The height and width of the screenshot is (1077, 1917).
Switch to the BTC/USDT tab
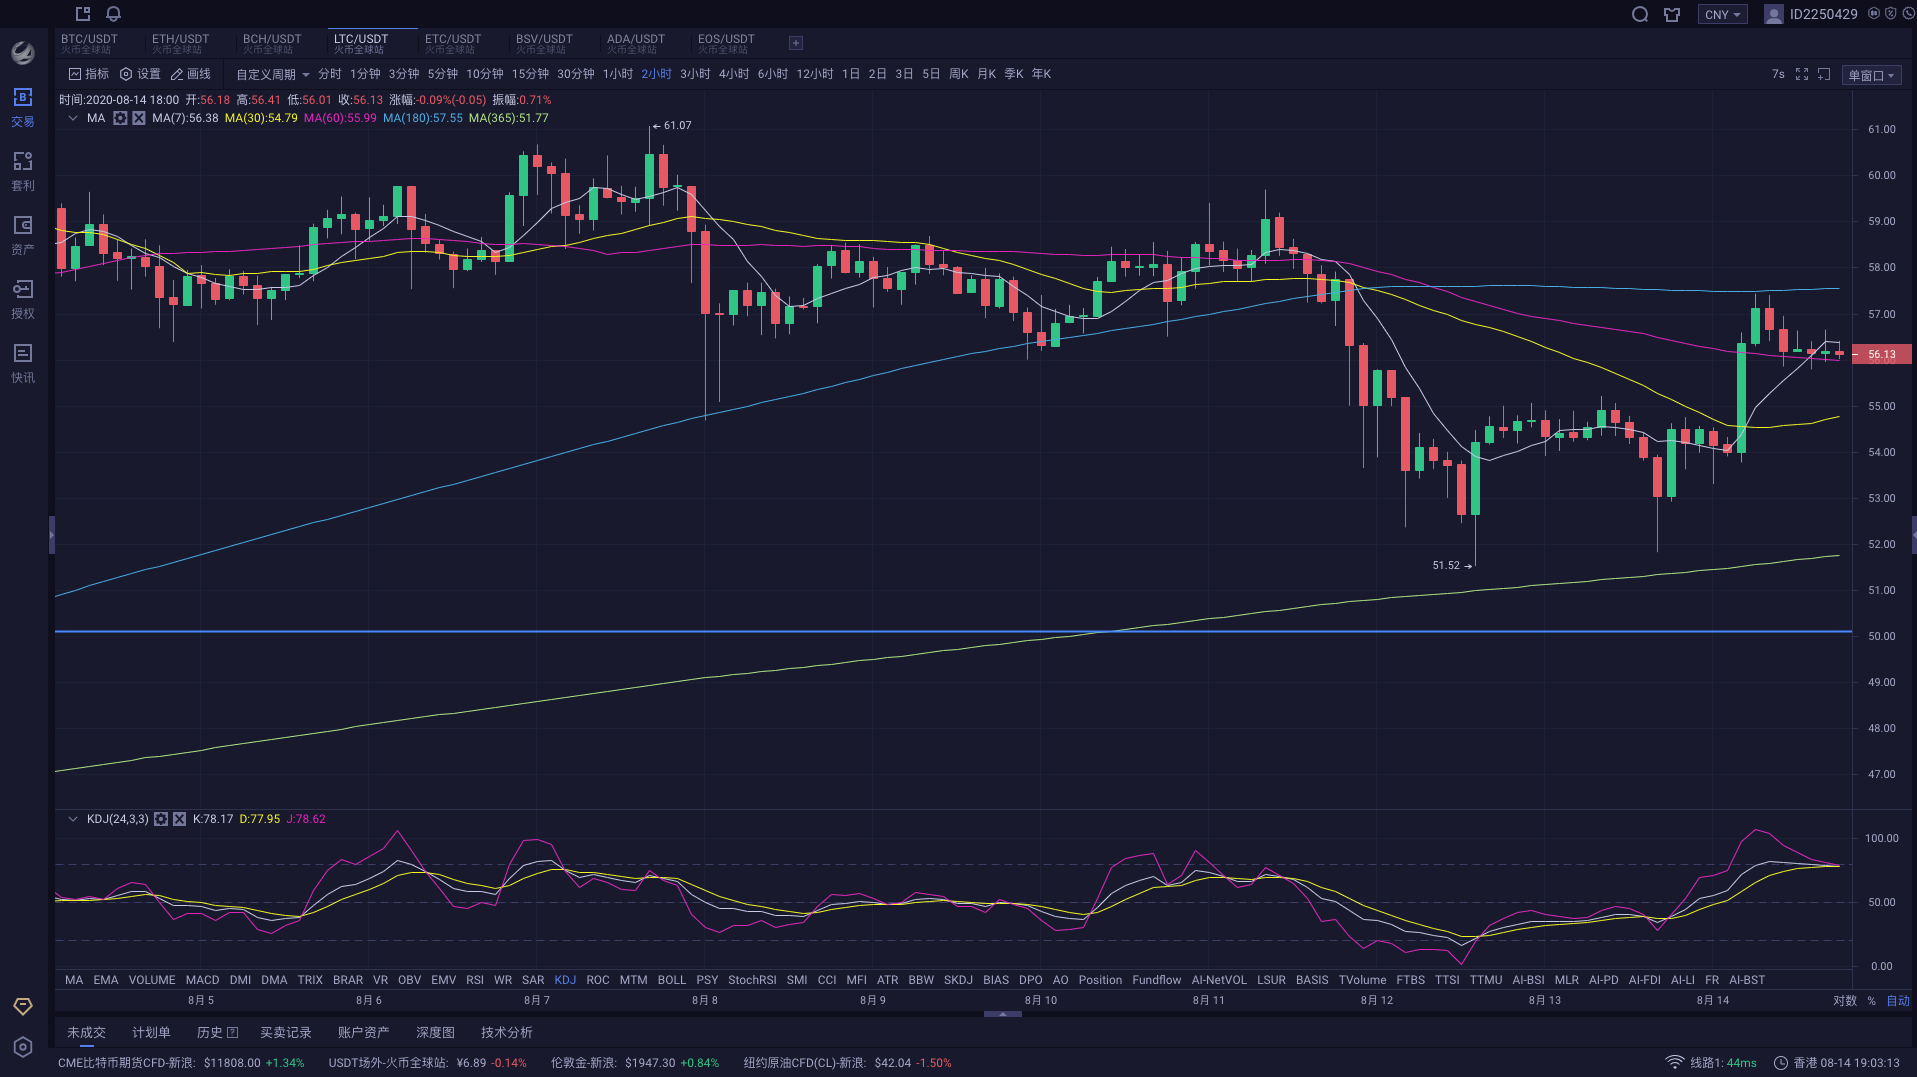(90, 42)
